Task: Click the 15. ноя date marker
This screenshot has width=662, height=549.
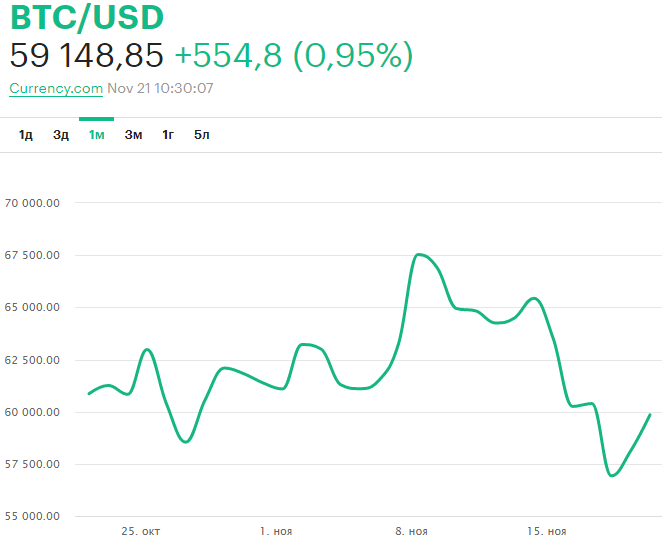Action: (x=547, y=531)
